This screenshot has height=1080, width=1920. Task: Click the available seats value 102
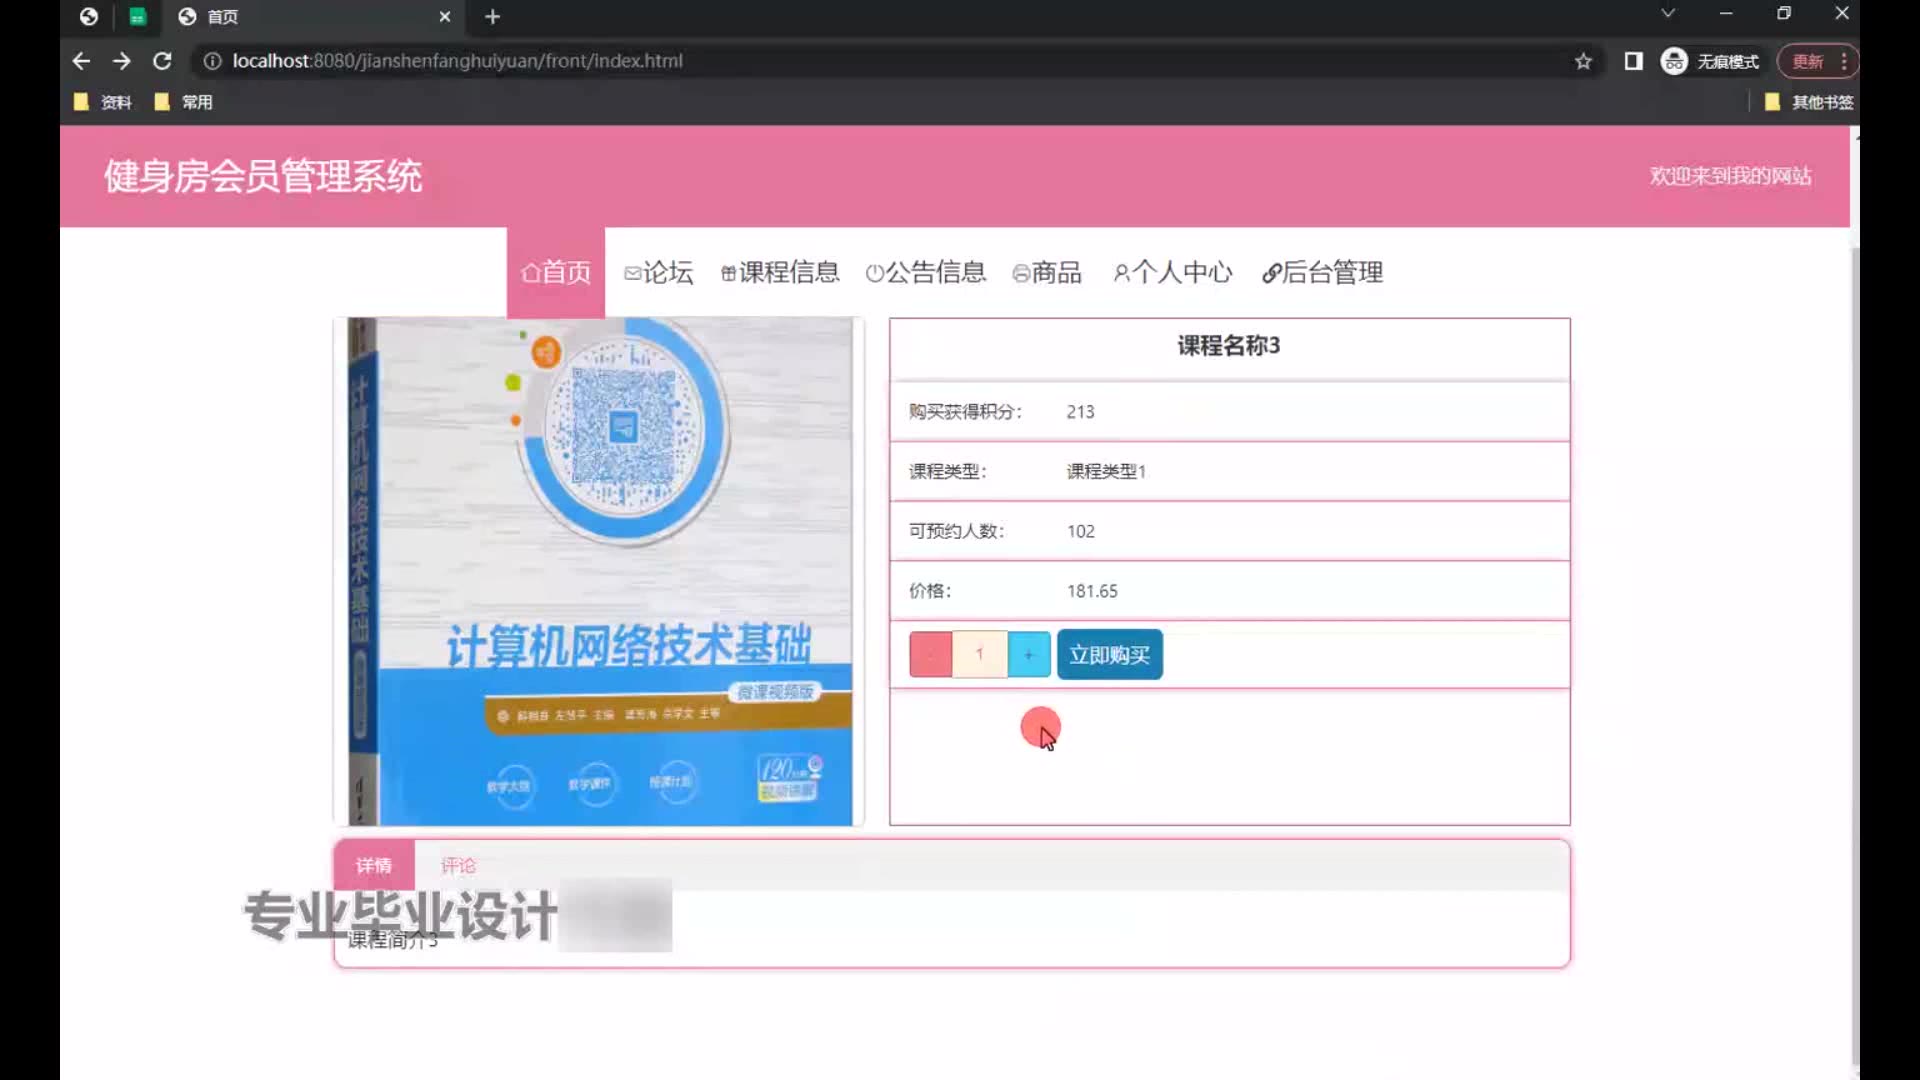[x=1080, y=531]
